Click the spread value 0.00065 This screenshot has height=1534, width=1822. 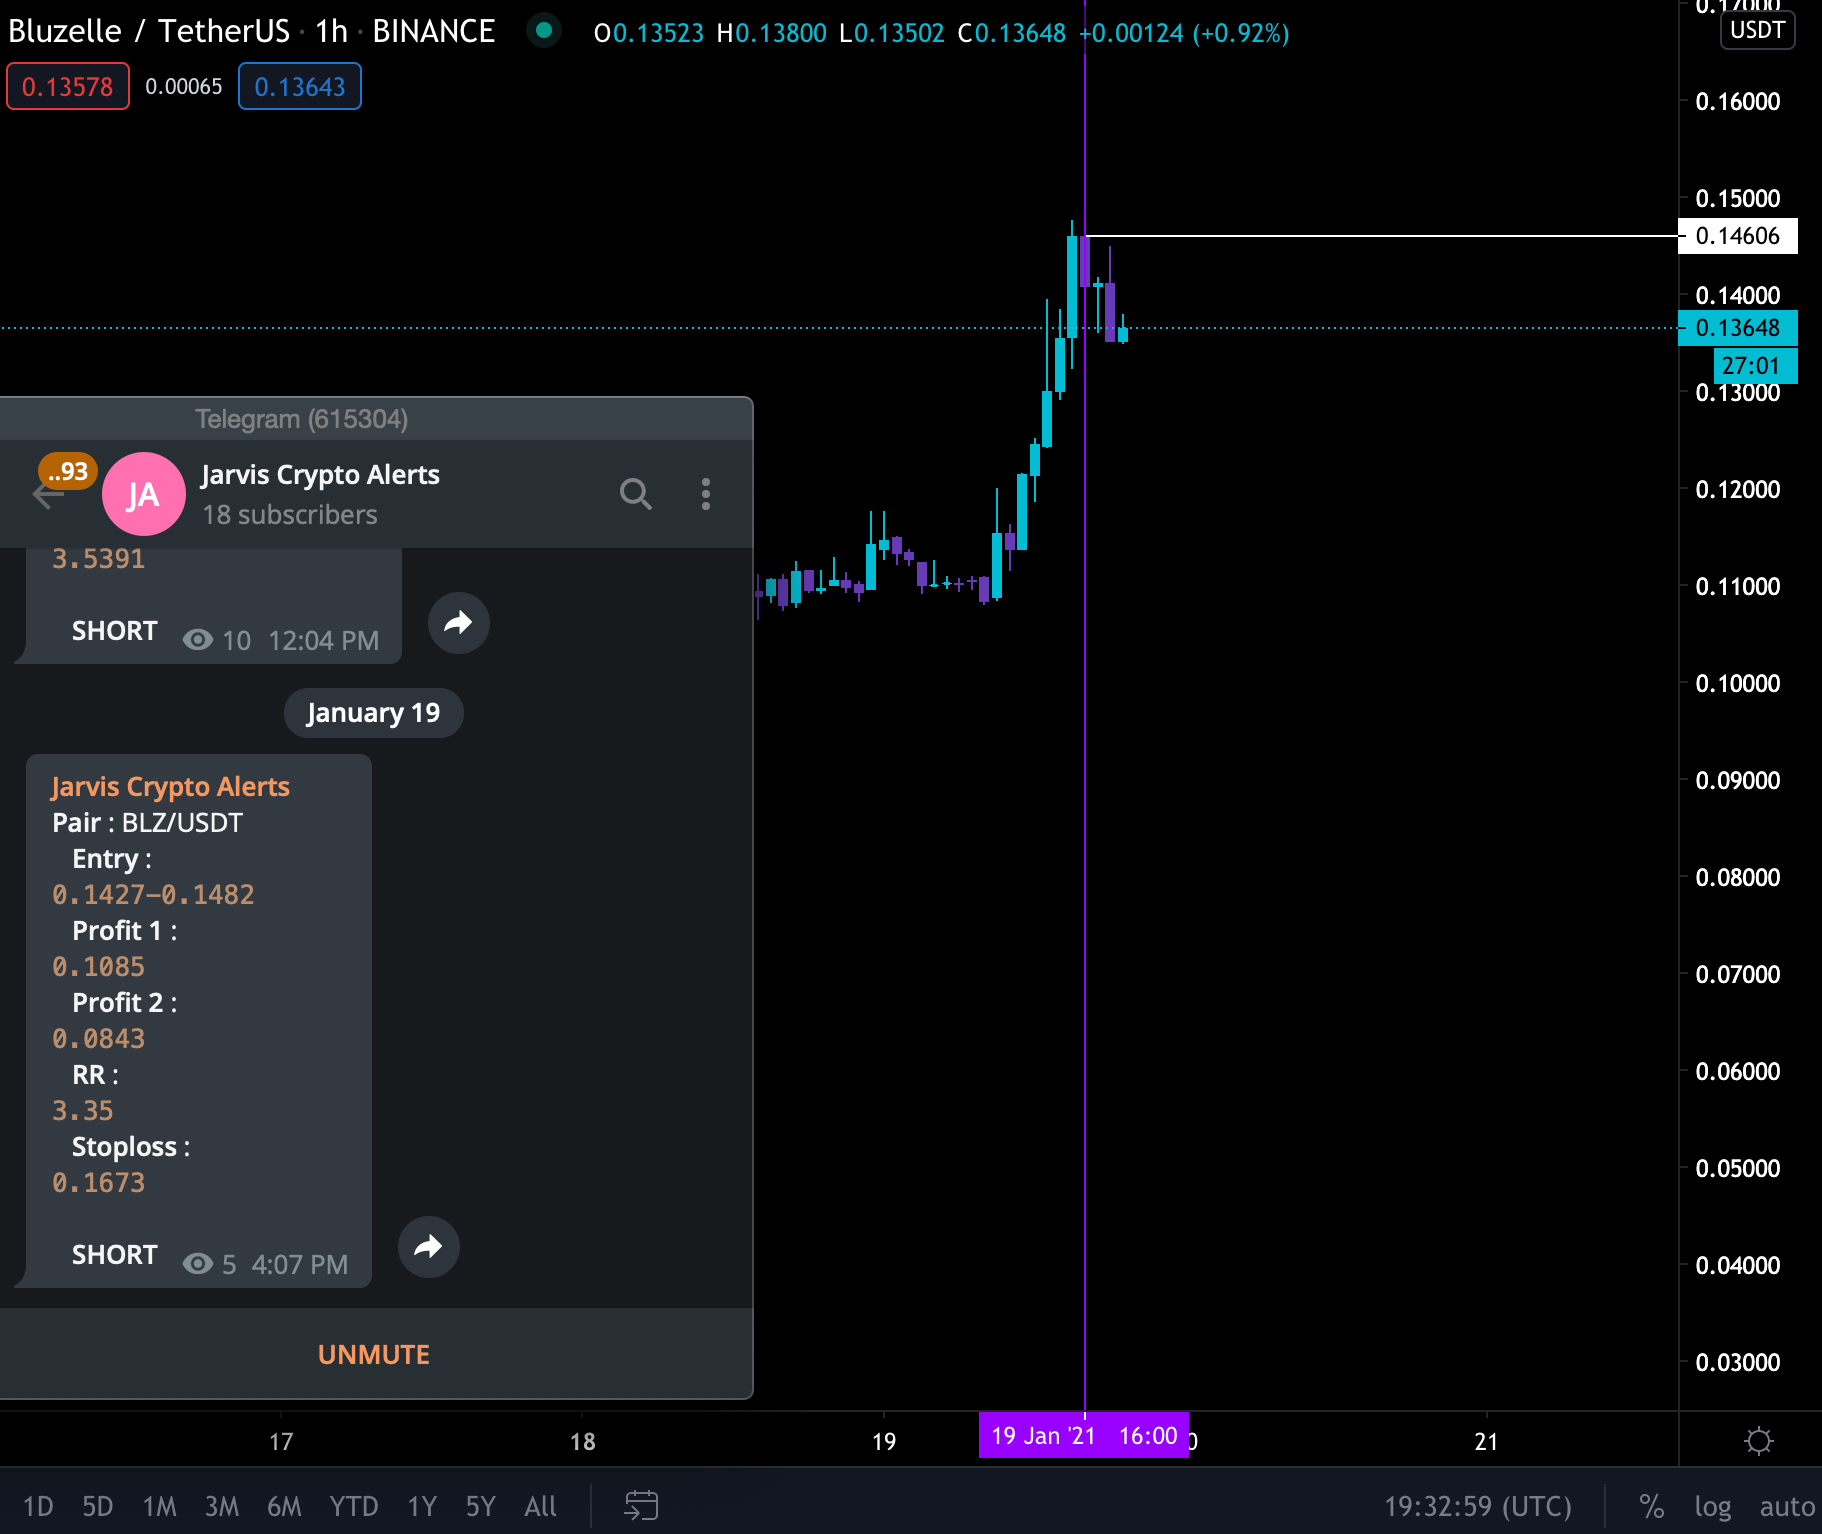[184, 87]
